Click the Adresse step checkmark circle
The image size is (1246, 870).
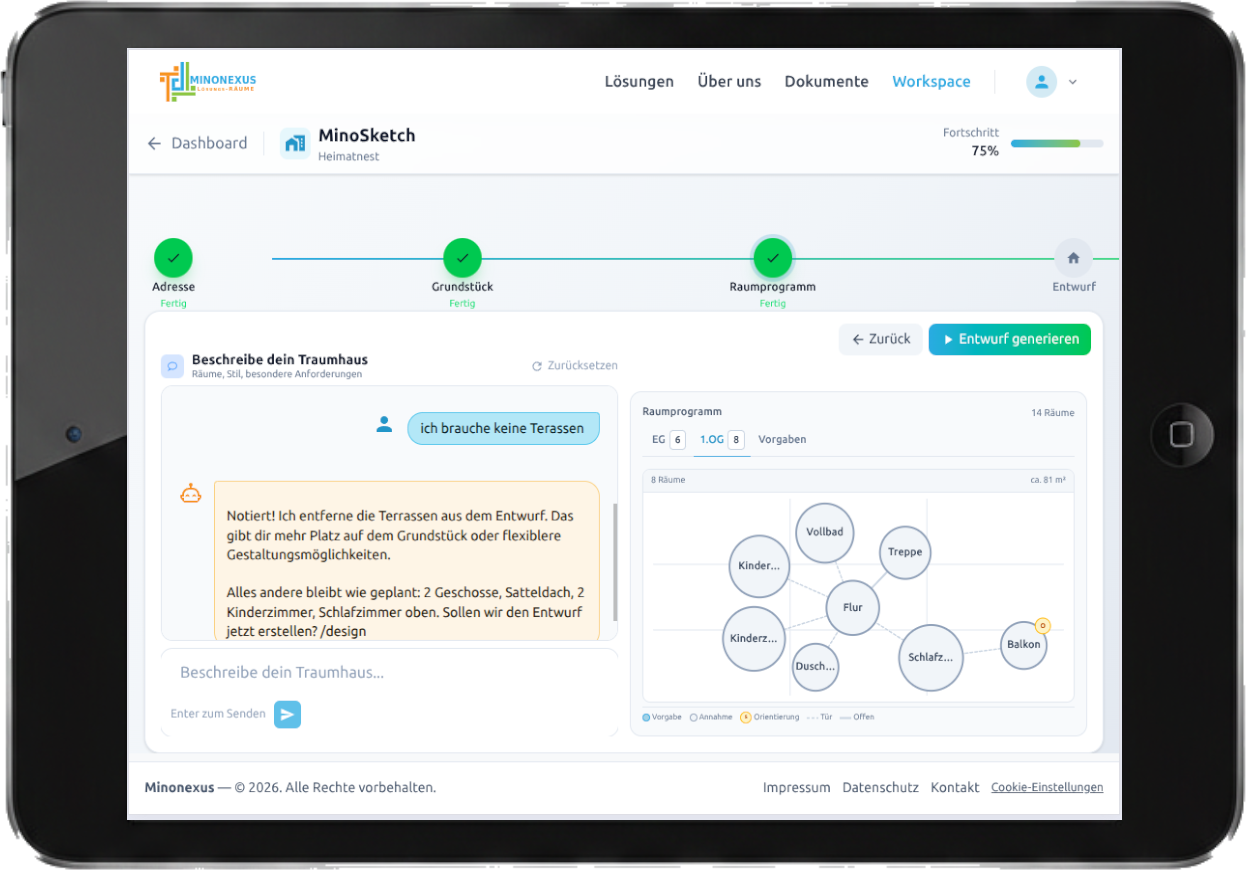(x=173, y=258)
